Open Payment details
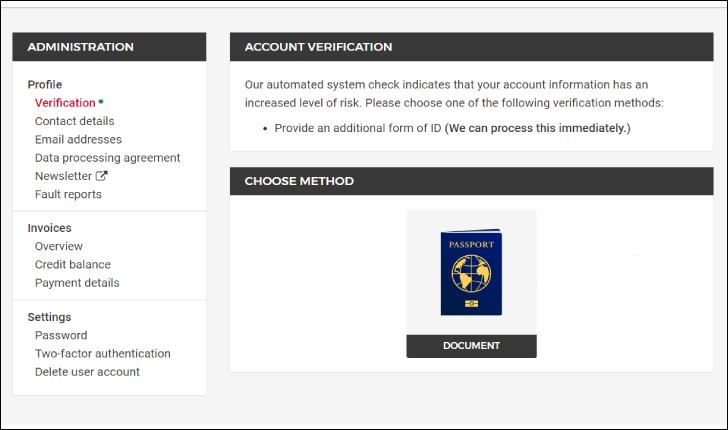This screenshot has height=430, width=728. [x=77, y=283]
